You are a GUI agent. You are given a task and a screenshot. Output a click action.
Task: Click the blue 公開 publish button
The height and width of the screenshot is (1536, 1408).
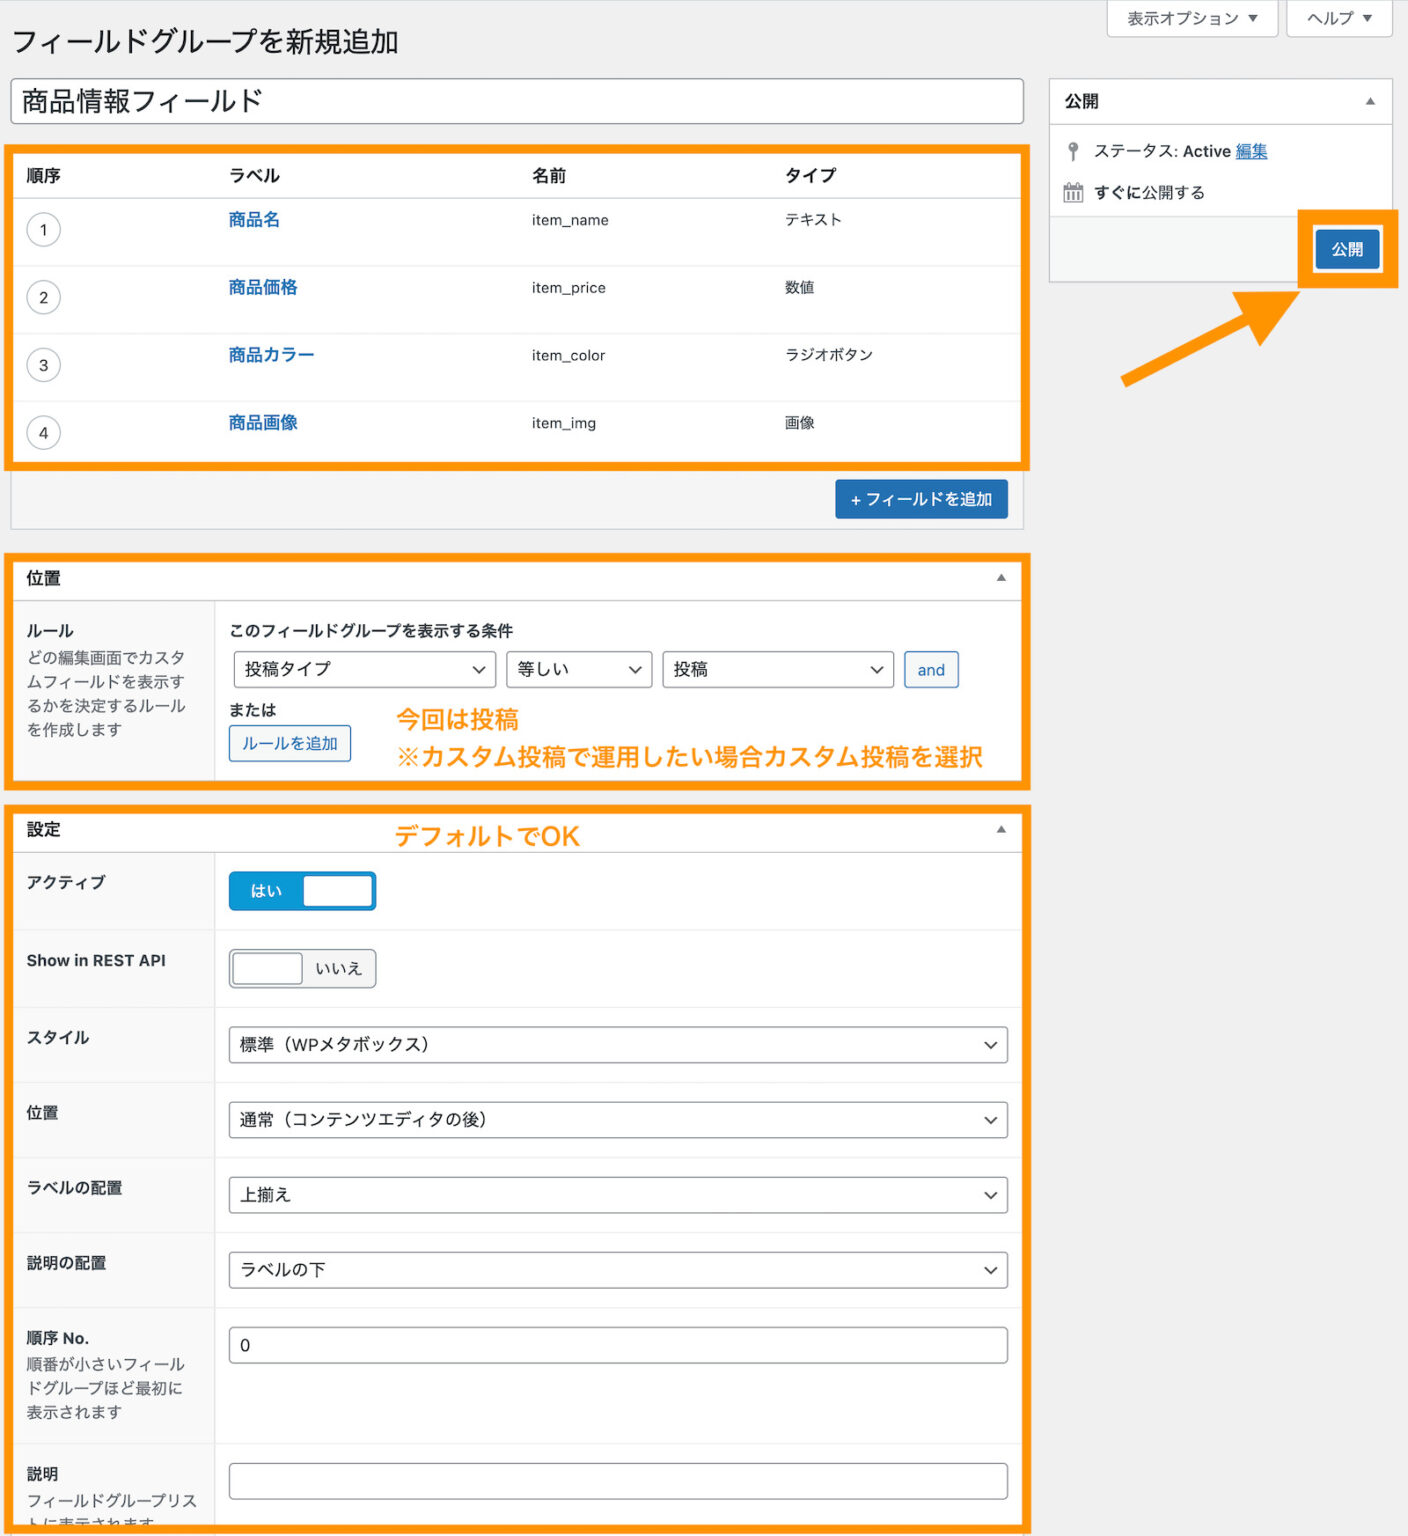[x=1347, y=249]
